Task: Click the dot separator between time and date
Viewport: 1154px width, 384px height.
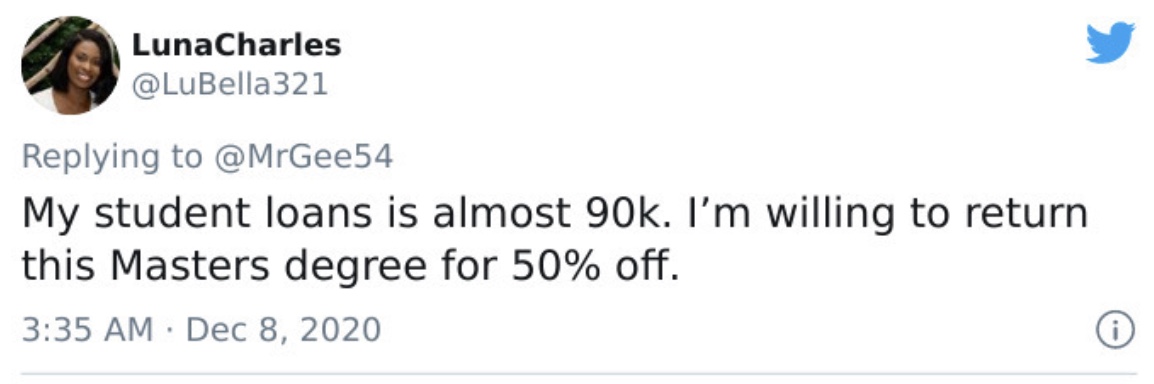Action: point(171,330)
